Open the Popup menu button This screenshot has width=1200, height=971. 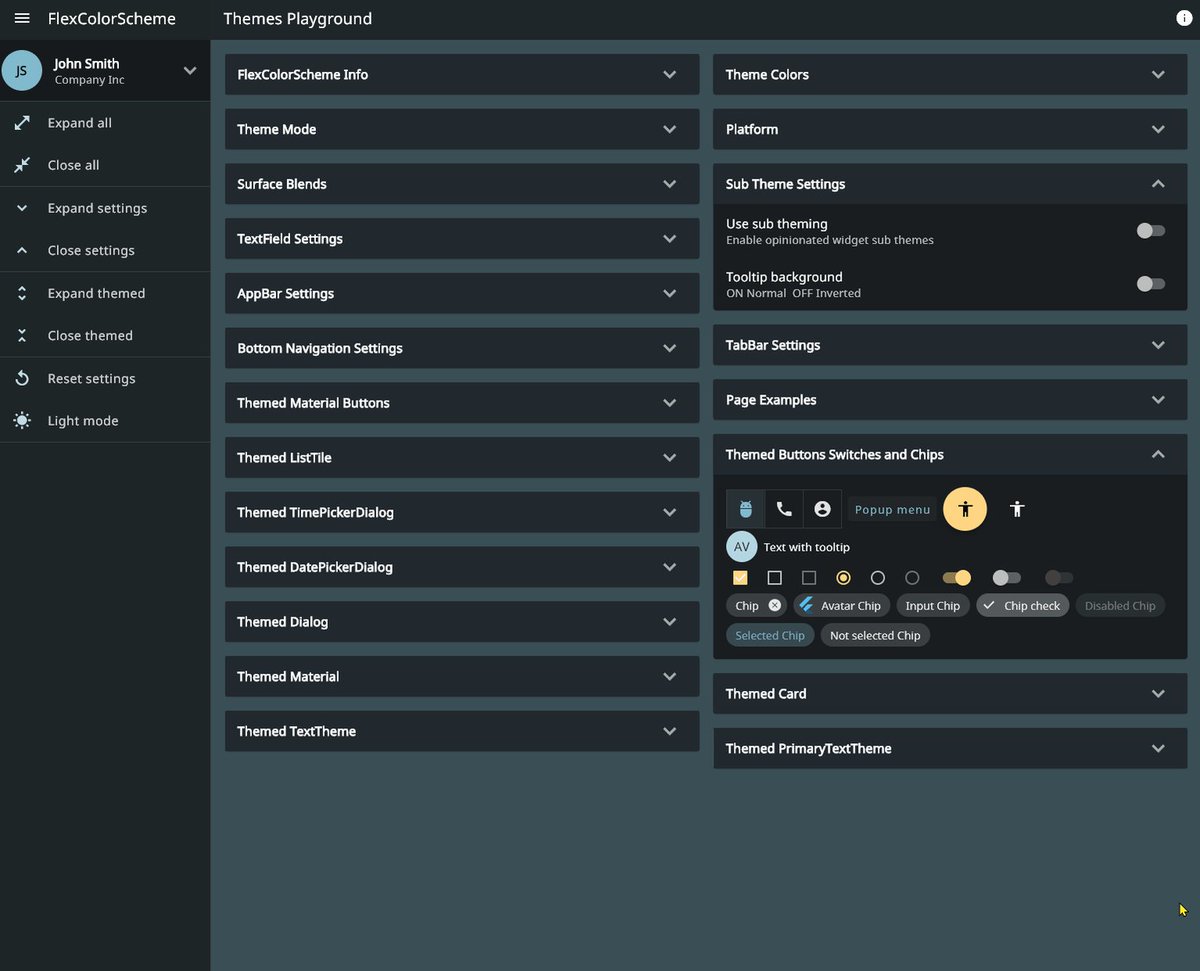tap(893, 509)
